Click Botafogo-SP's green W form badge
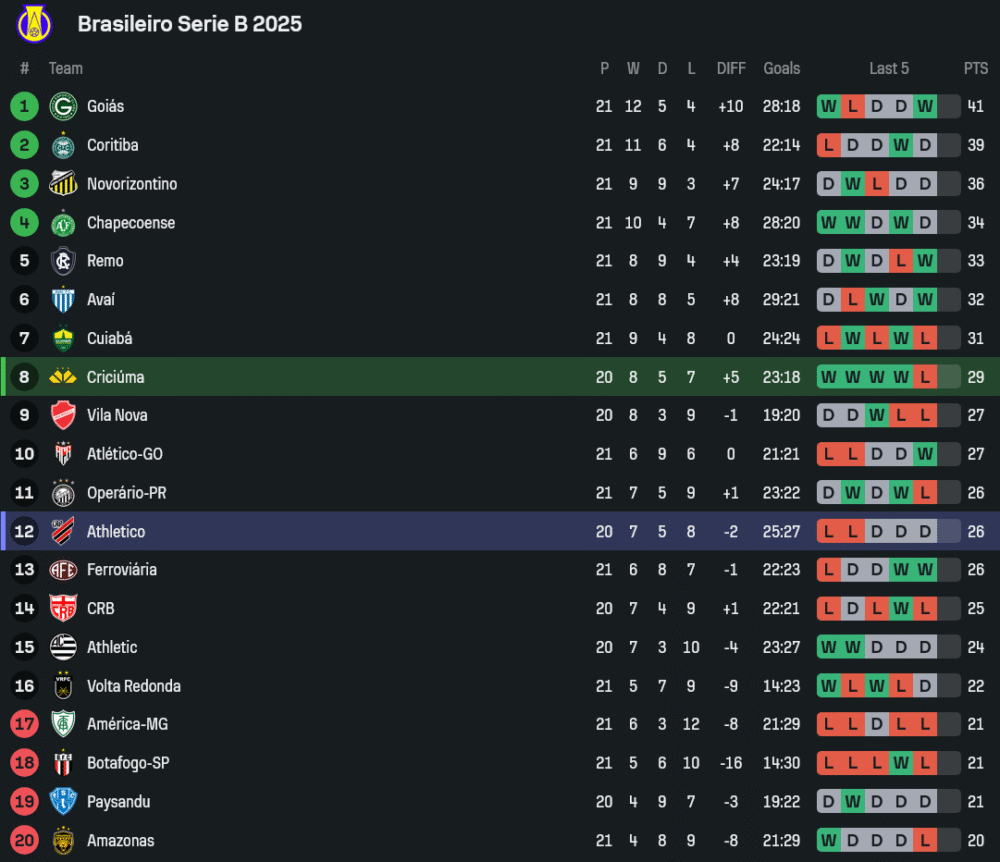Screen dimensions: 1000x862 click(x=901, y=763)
